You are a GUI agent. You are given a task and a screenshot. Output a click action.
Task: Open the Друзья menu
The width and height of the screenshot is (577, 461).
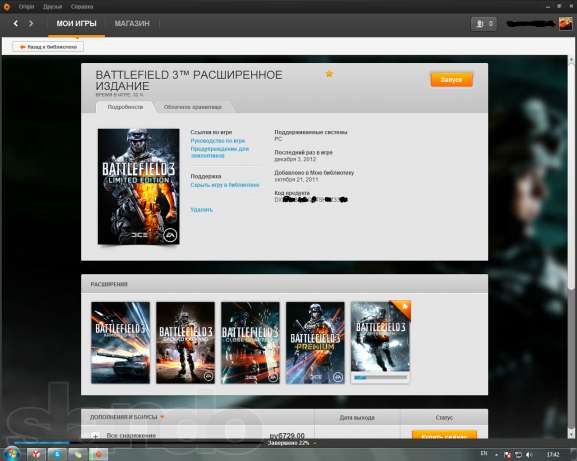click(x=52, y=7)
